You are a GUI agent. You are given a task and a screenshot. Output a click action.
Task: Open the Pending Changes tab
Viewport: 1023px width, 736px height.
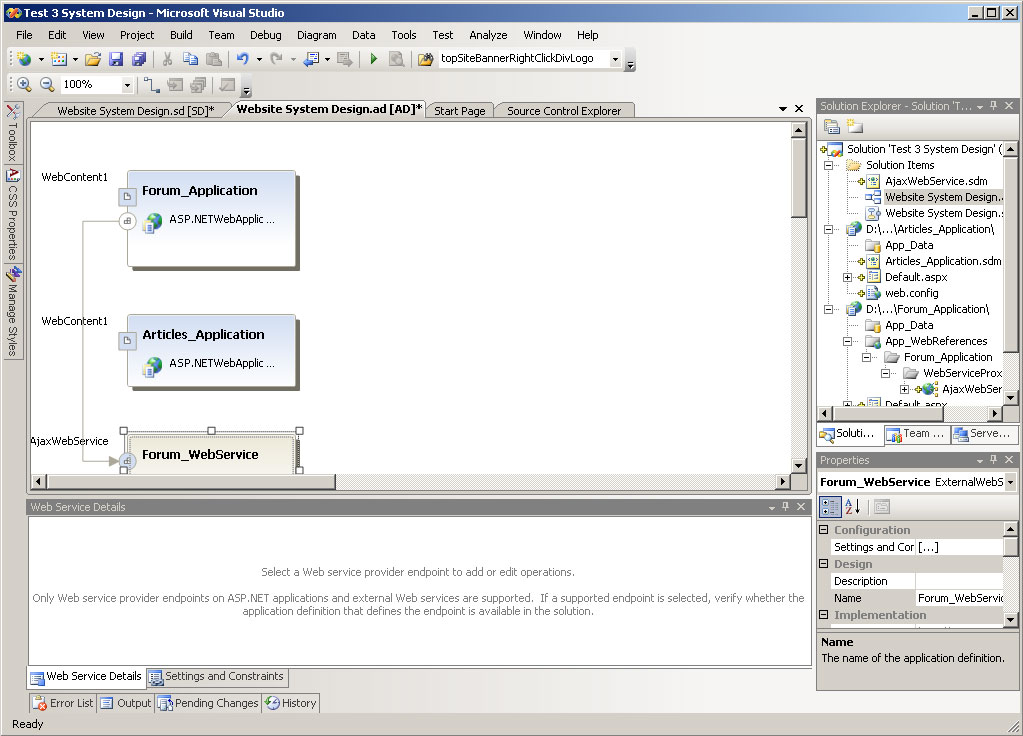[209, 703]
